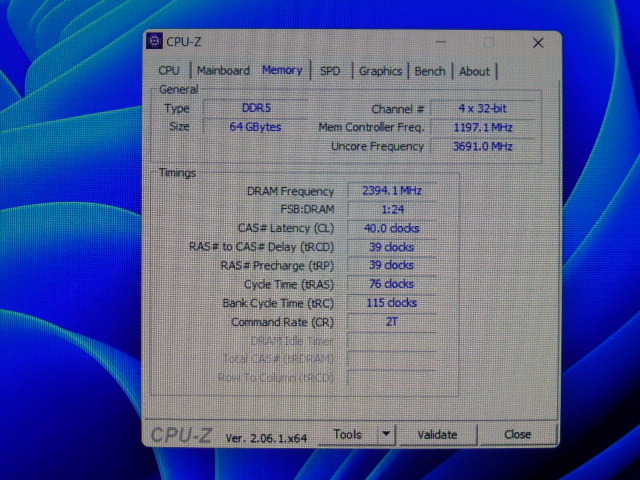Close the CPU-Z window with X
The image size is (640, 480).
538,43
